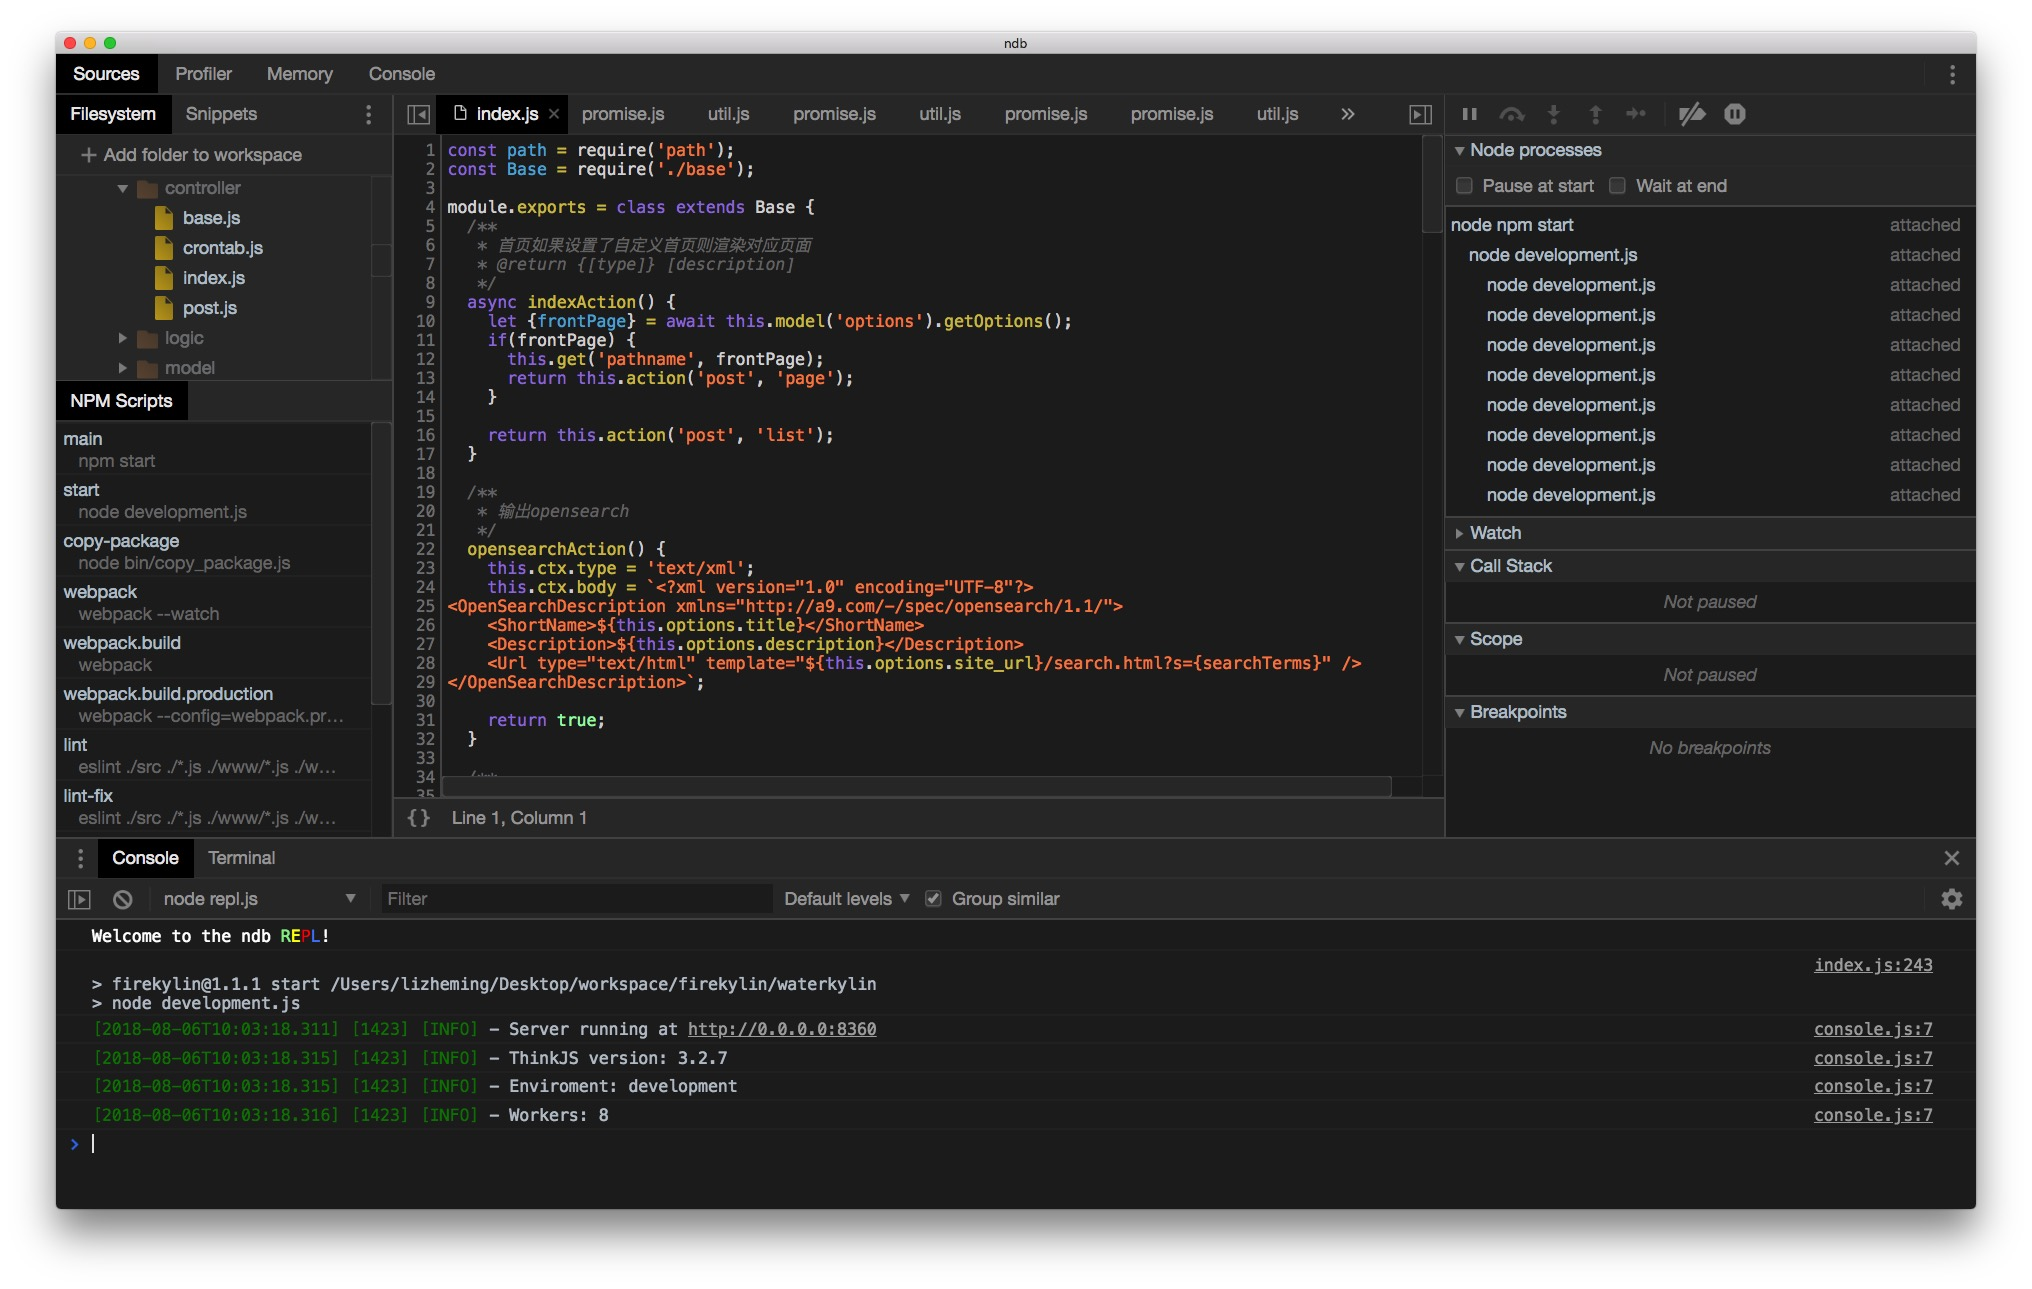Expand the logic folder in the tree
Screen dimensions: 2032x1289
(123, 338)
